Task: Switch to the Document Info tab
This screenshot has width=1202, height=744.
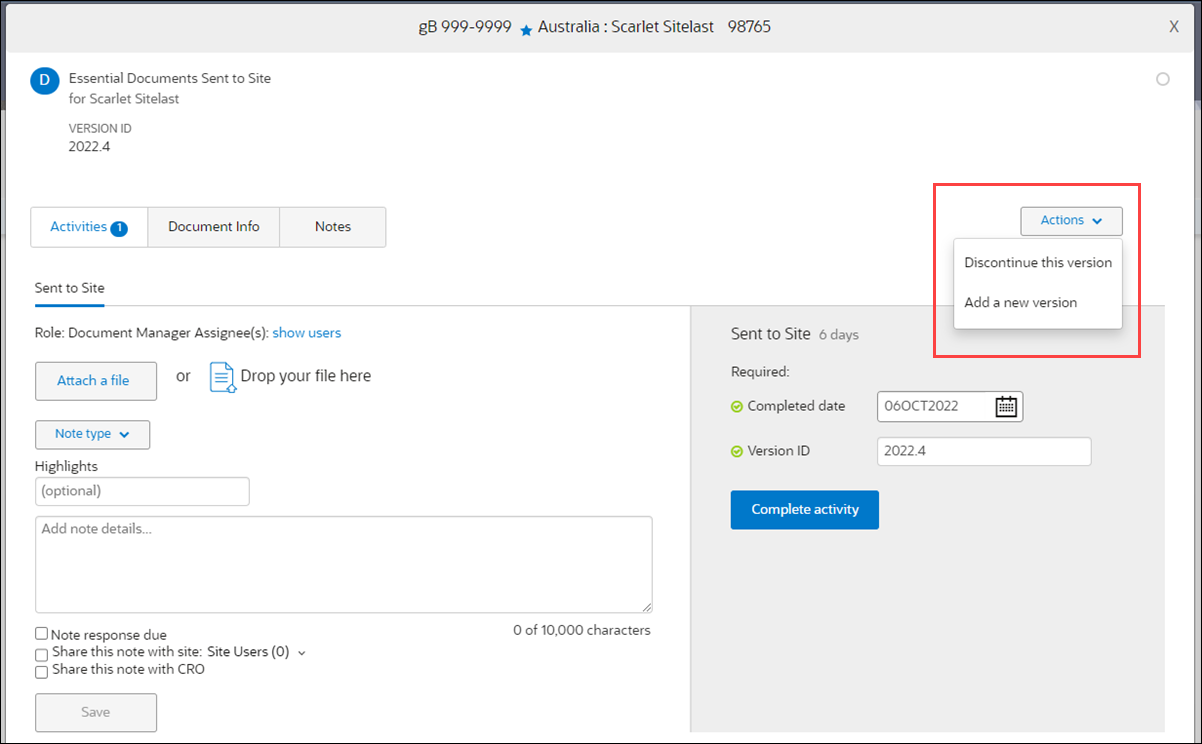Action: point(213,227)
